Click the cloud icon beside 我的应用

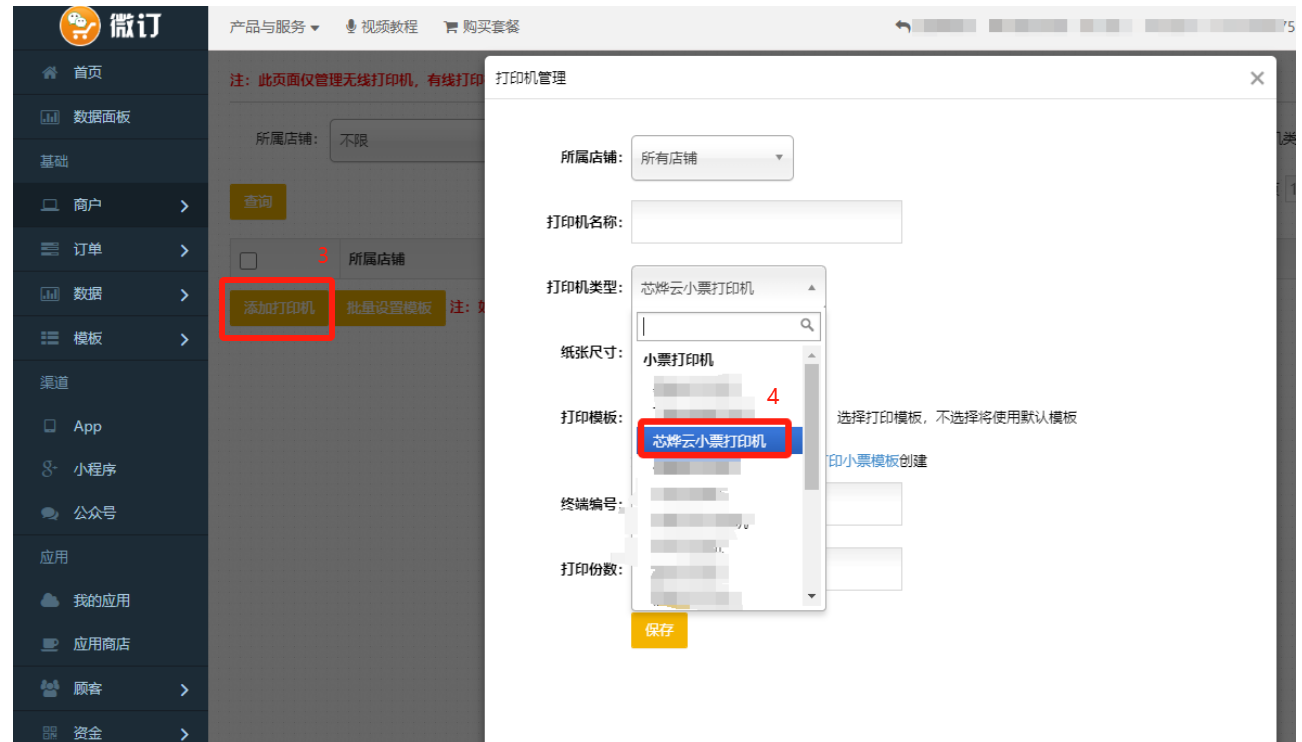[x=50, y=601]
